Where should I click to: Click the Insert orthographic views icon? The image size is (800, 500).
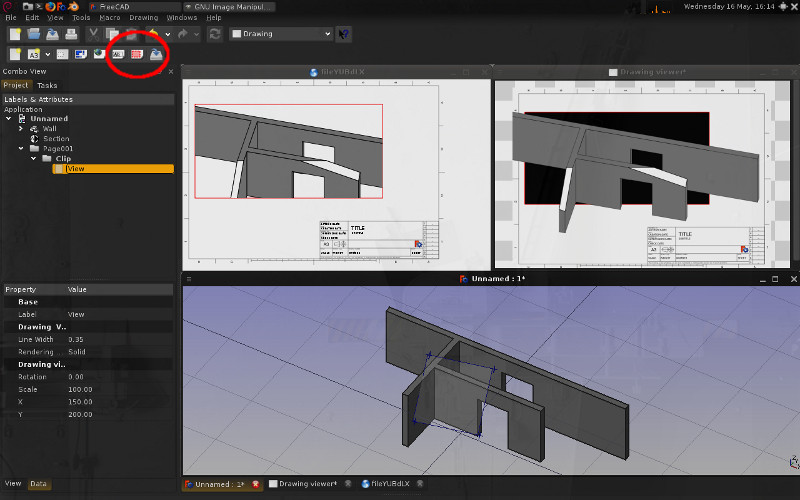(x=81, y=54)
